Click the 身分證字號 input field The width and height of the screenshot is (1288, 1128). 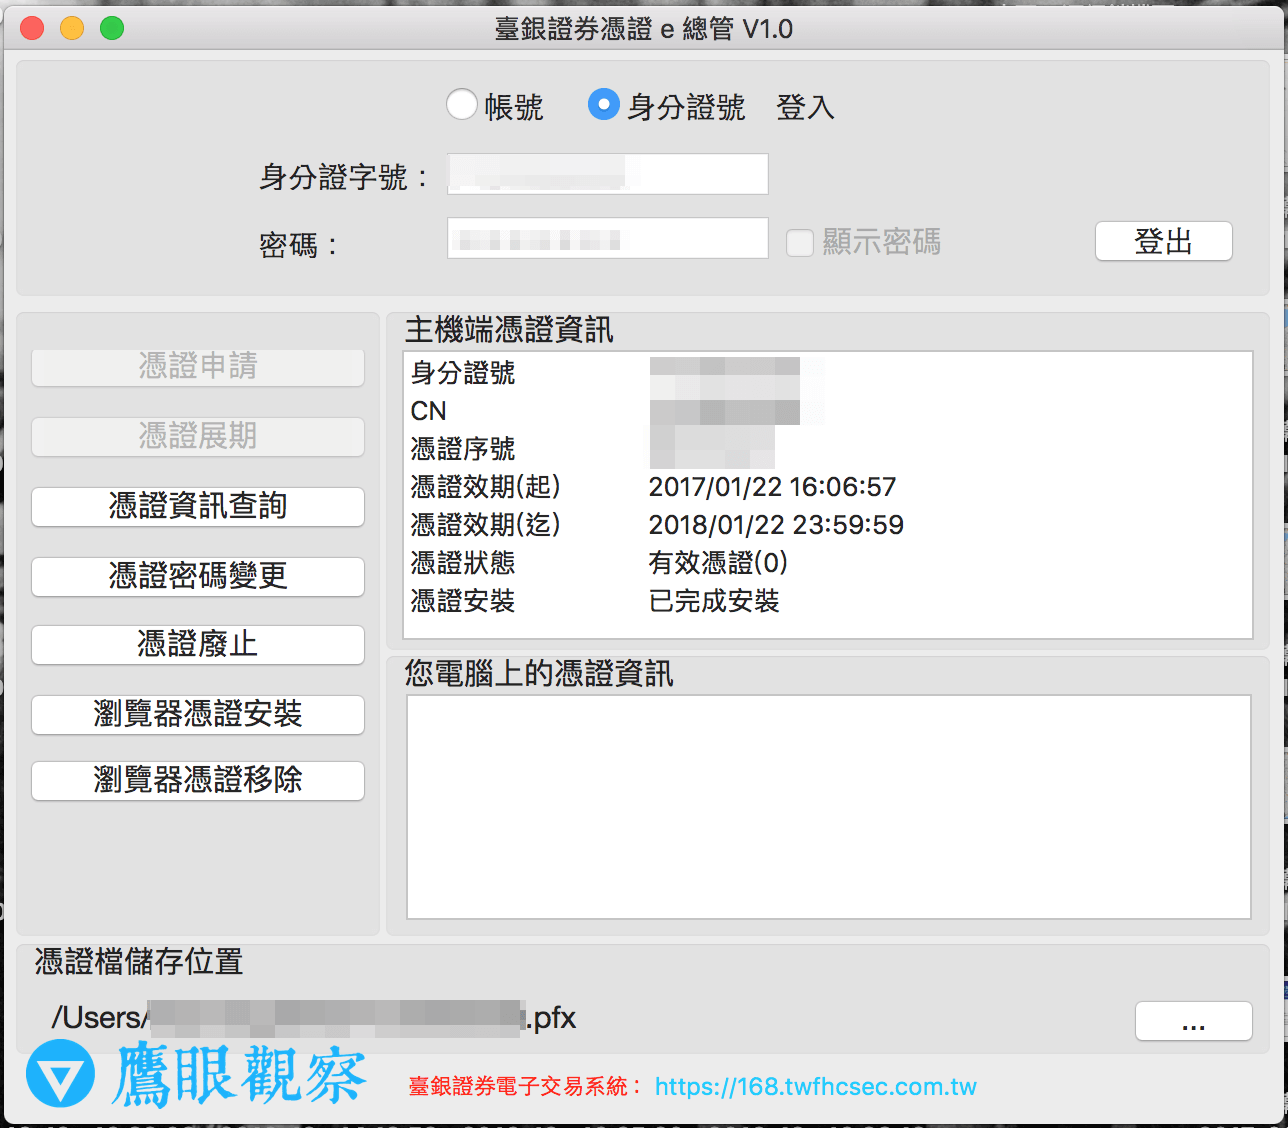pos(608,174)
